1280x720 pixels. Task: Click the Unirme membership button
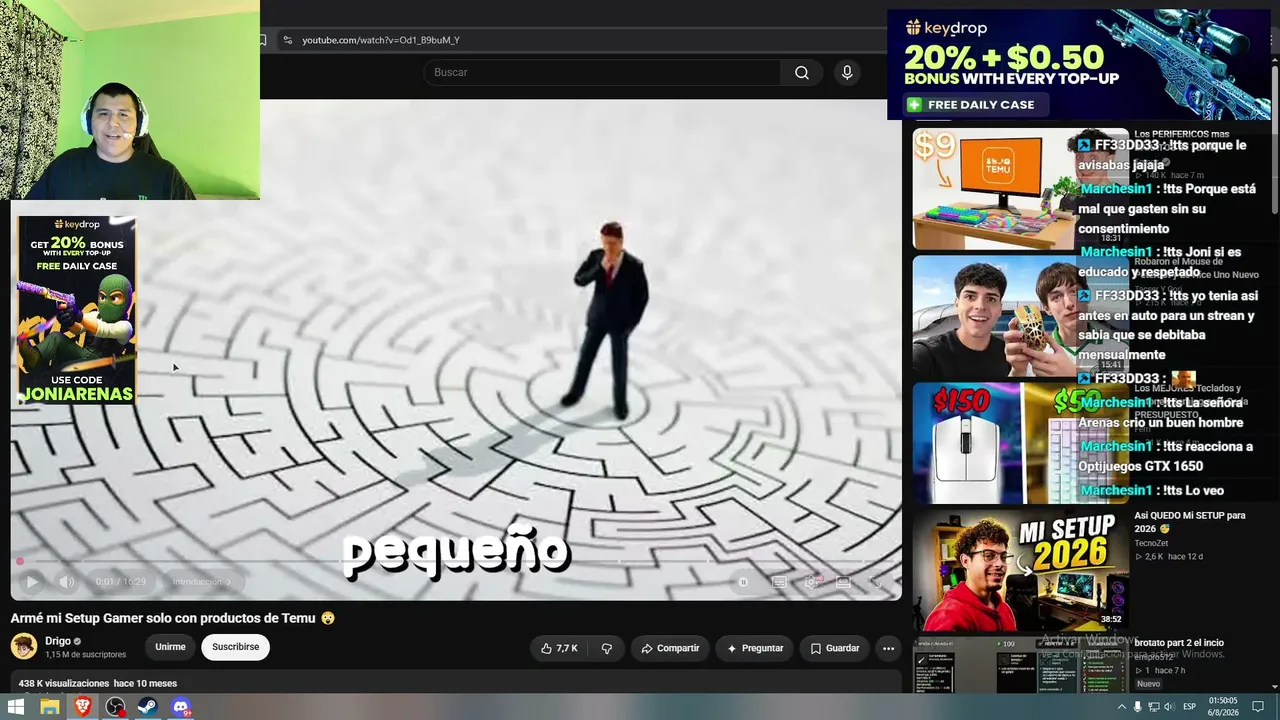(x=170, y=647)
